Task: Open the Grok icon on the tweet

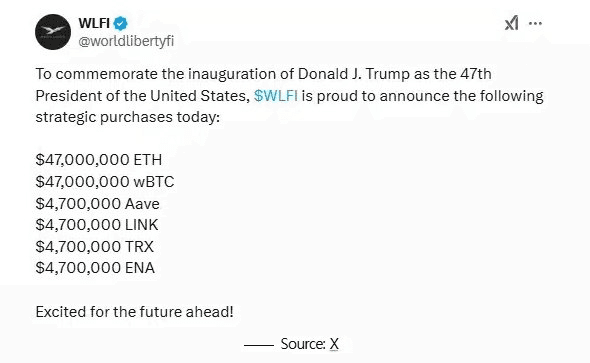Action: 511,23
